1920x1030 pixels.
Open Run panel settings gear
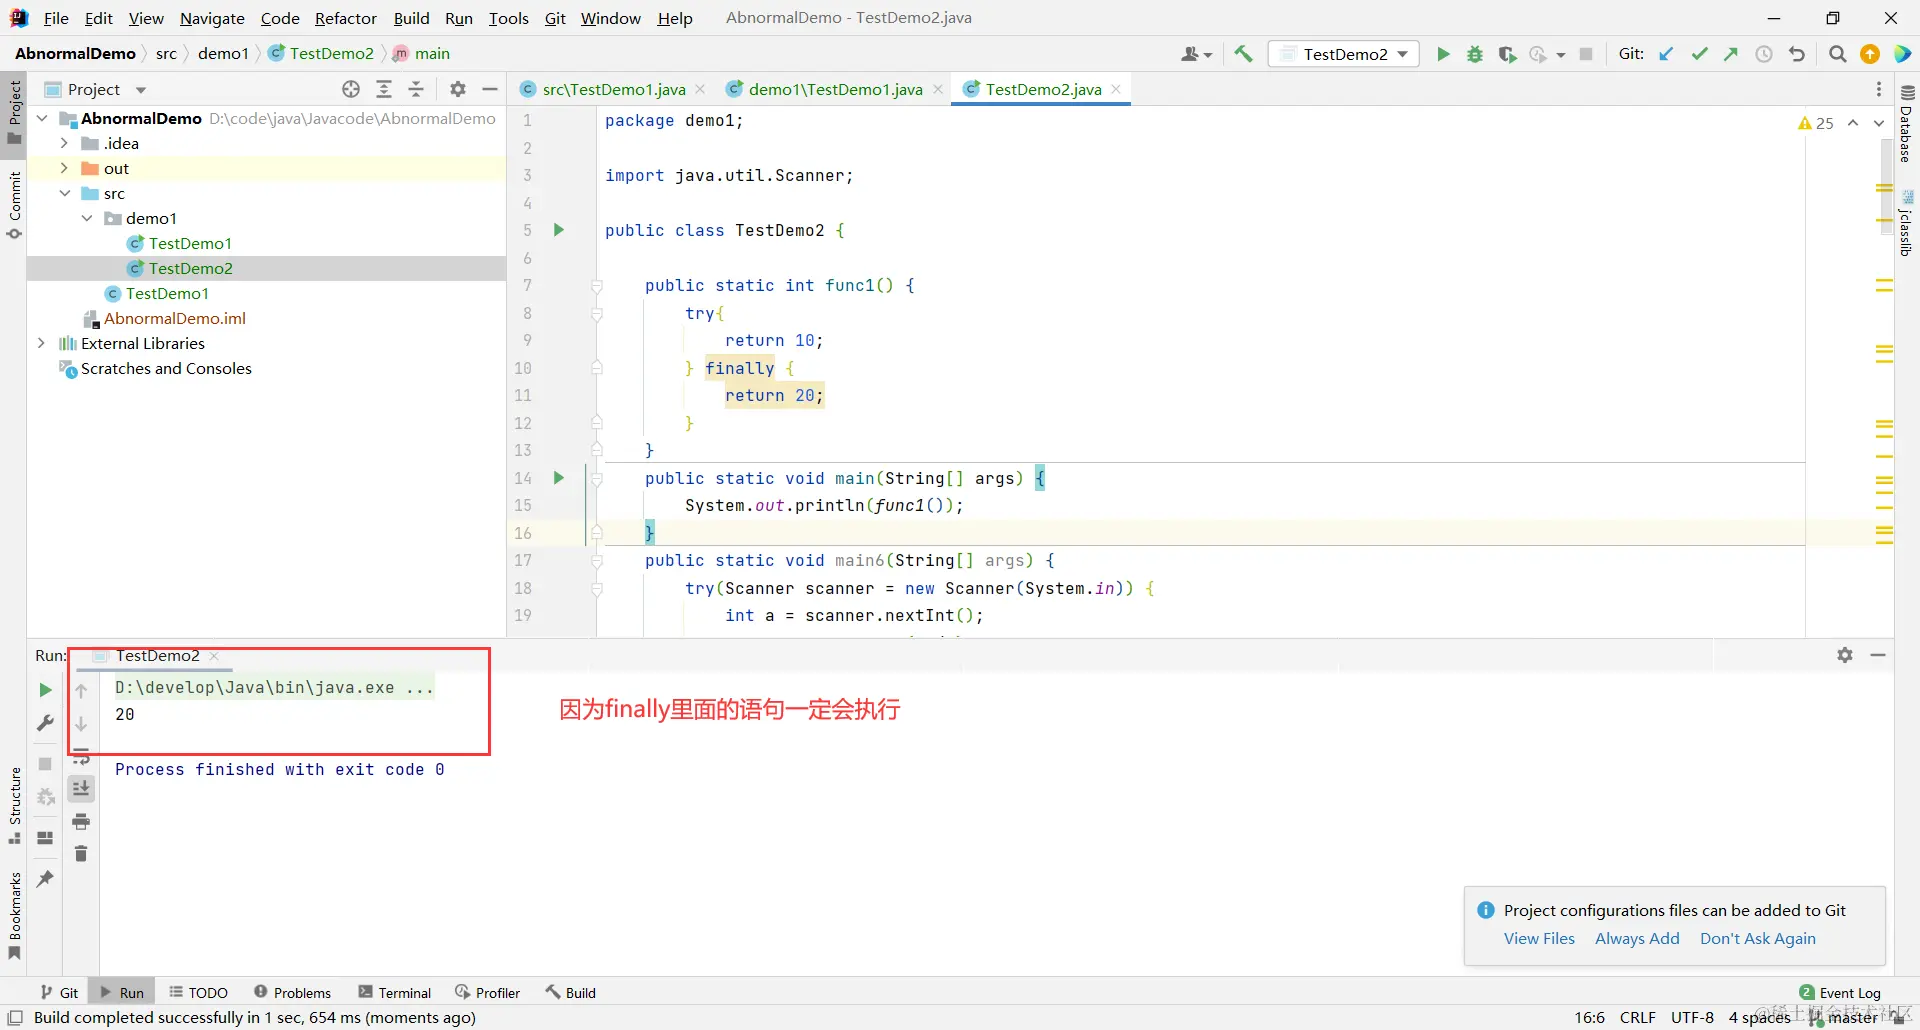(x=1845, y=655)
